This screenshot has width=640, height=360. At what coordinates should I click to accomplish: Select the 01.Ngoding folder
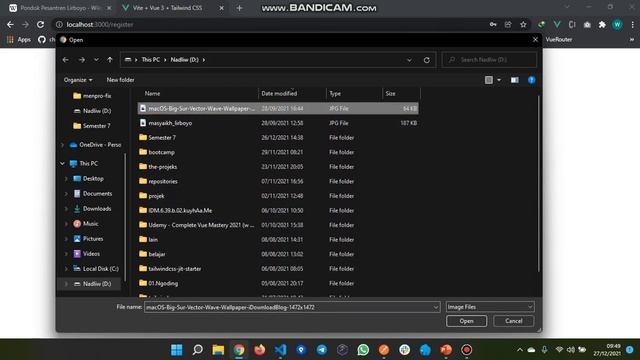click(x=278, y=283)
